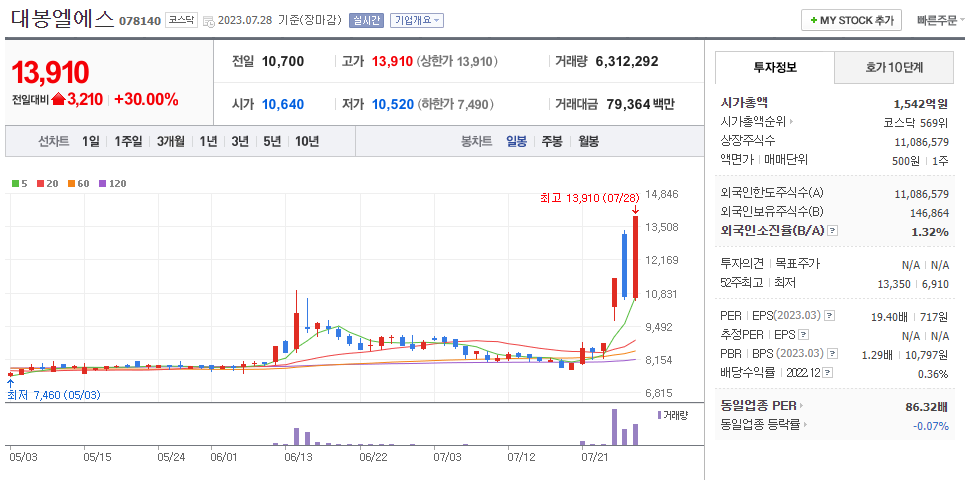Image resolution: width=971 pixels, height=480 pixels.
Task: Click the 외국인소진율 value 1.32%
Action: [930, 232]
